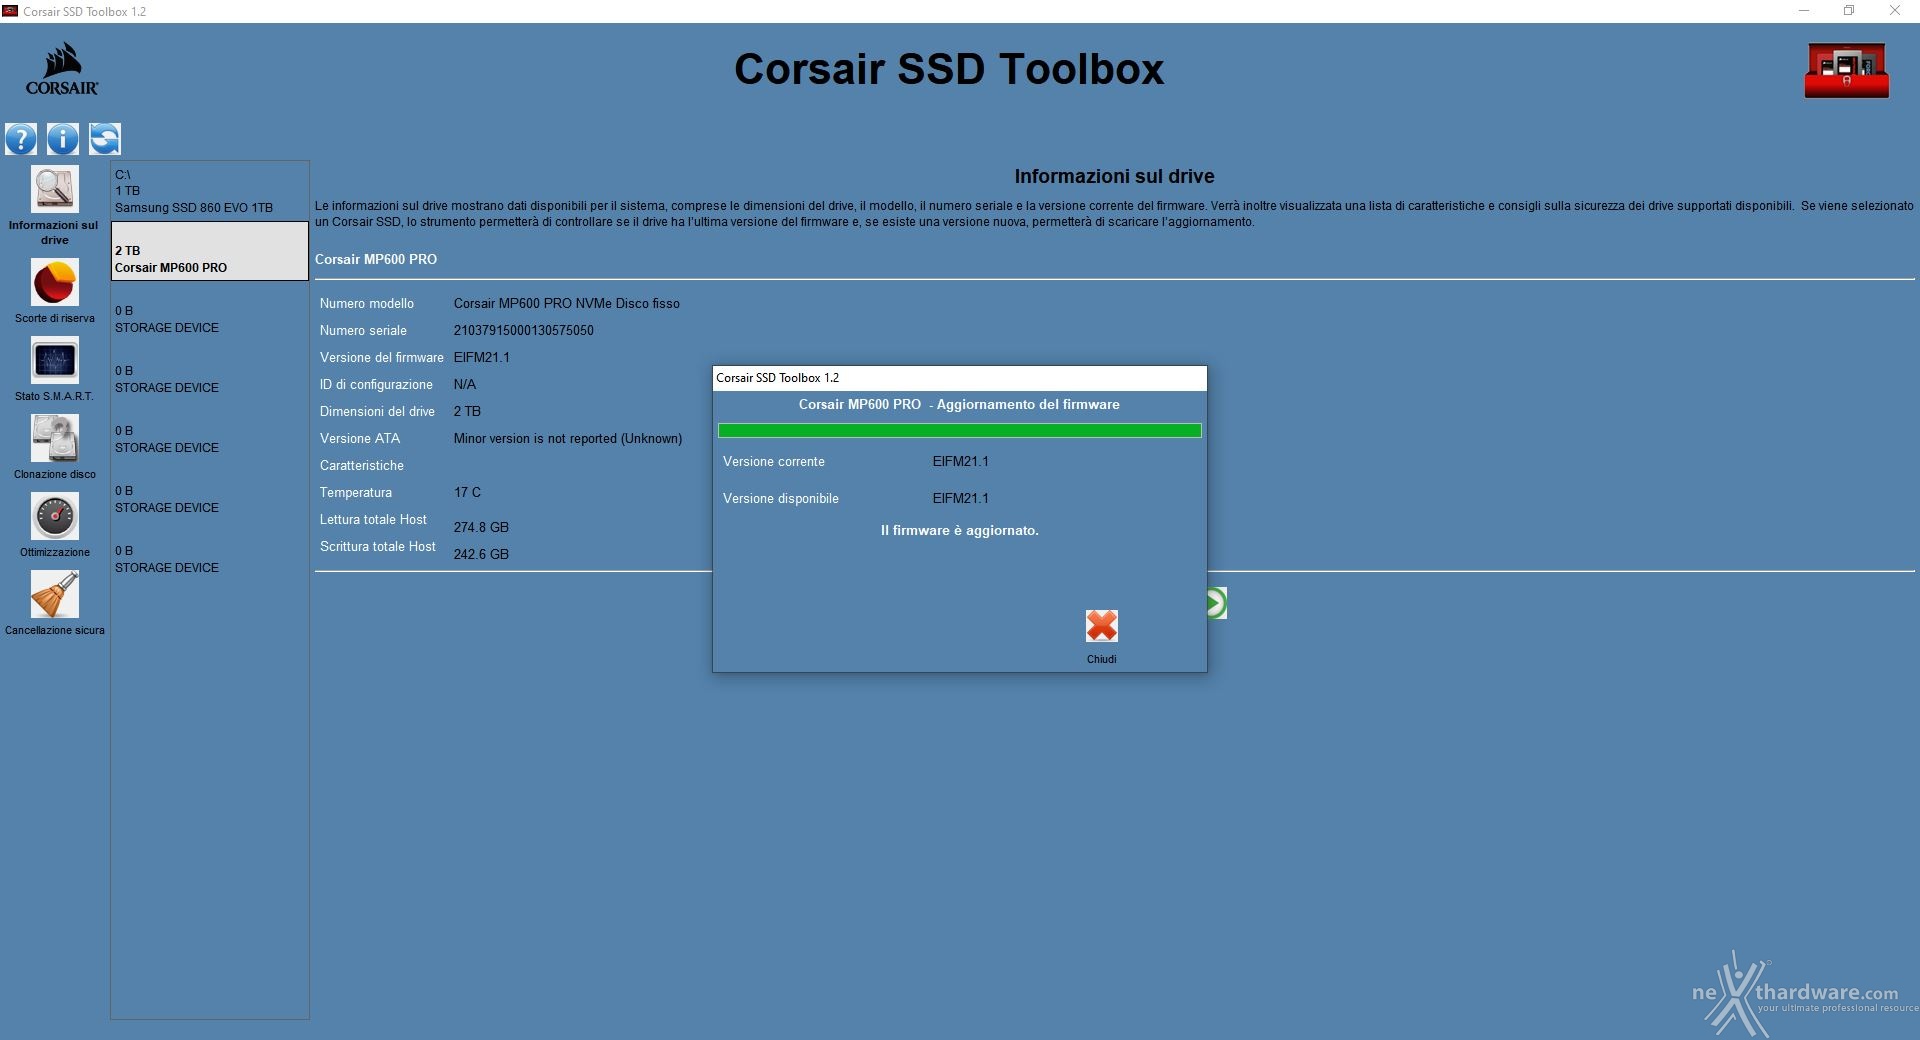Click the Temperatura value 17 C

[x=467, y=492]
